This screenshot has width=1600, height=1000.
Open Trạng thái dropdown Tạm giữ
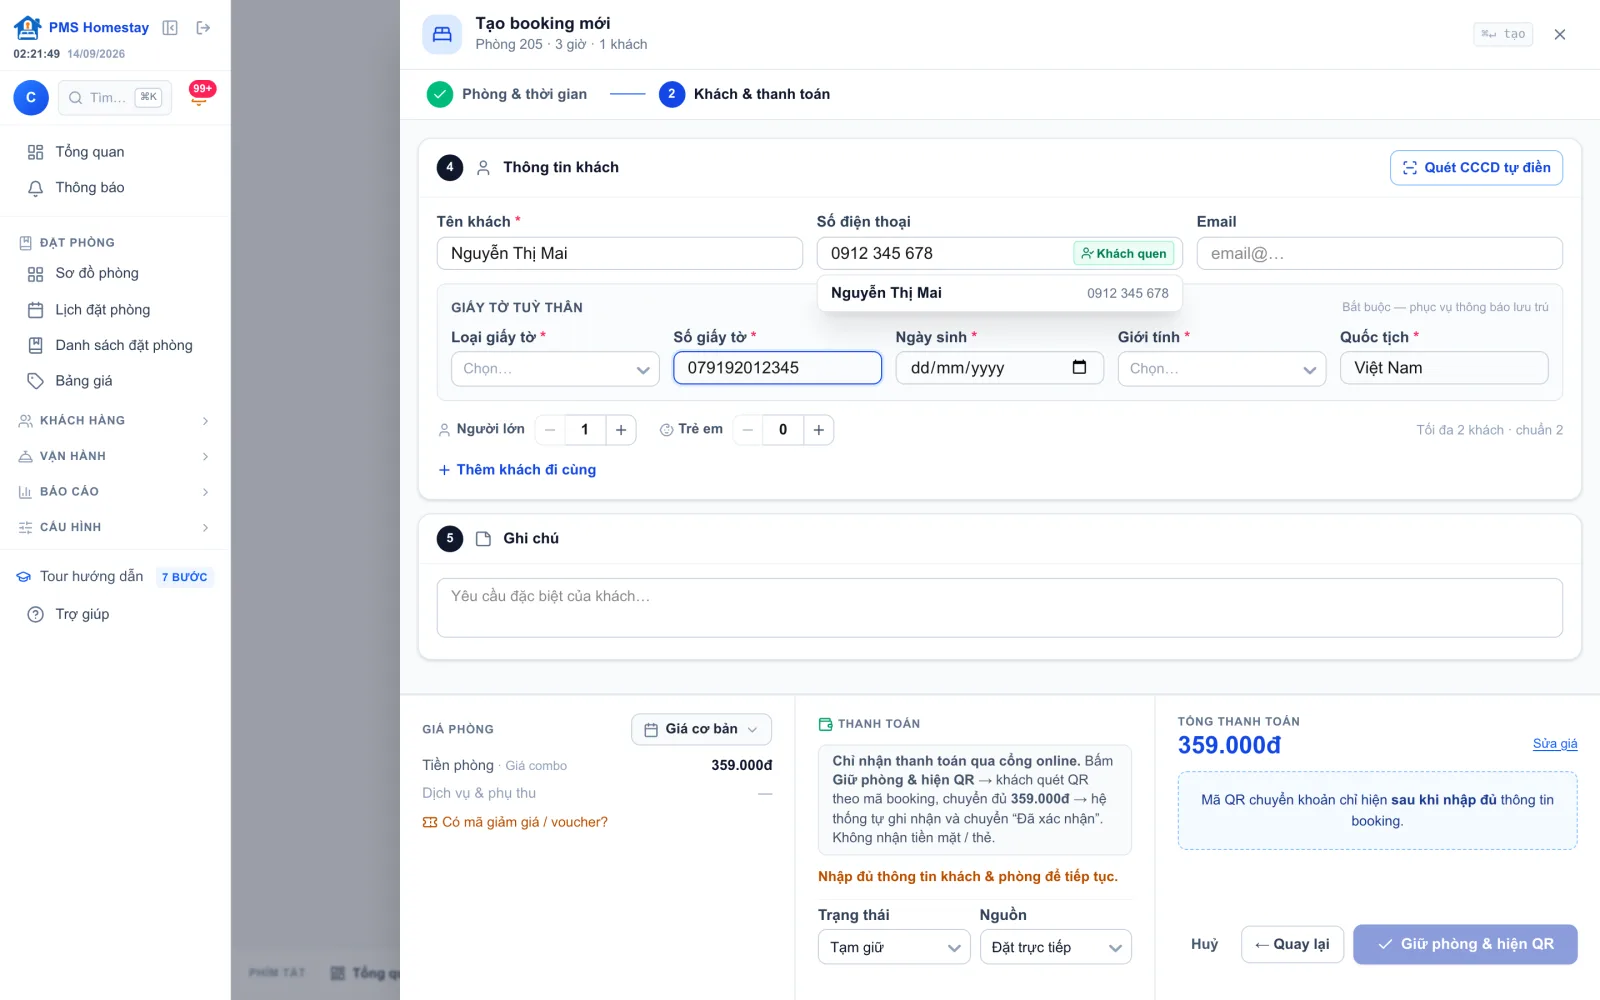click(894, 947)
